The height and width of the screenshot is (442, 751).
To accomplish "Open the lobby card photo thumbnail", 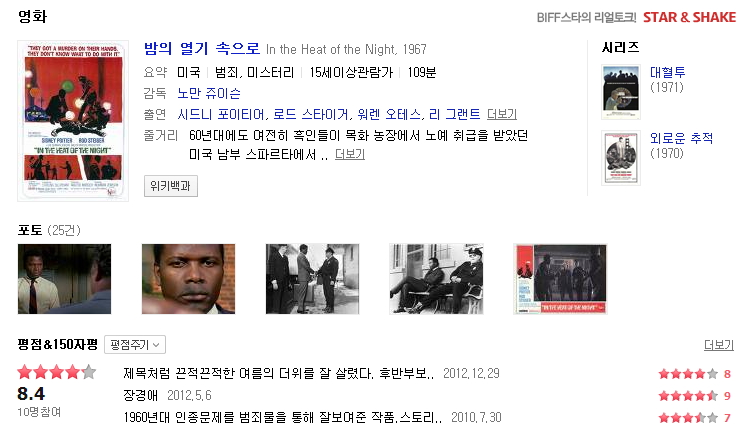I will tap(560, 279).
